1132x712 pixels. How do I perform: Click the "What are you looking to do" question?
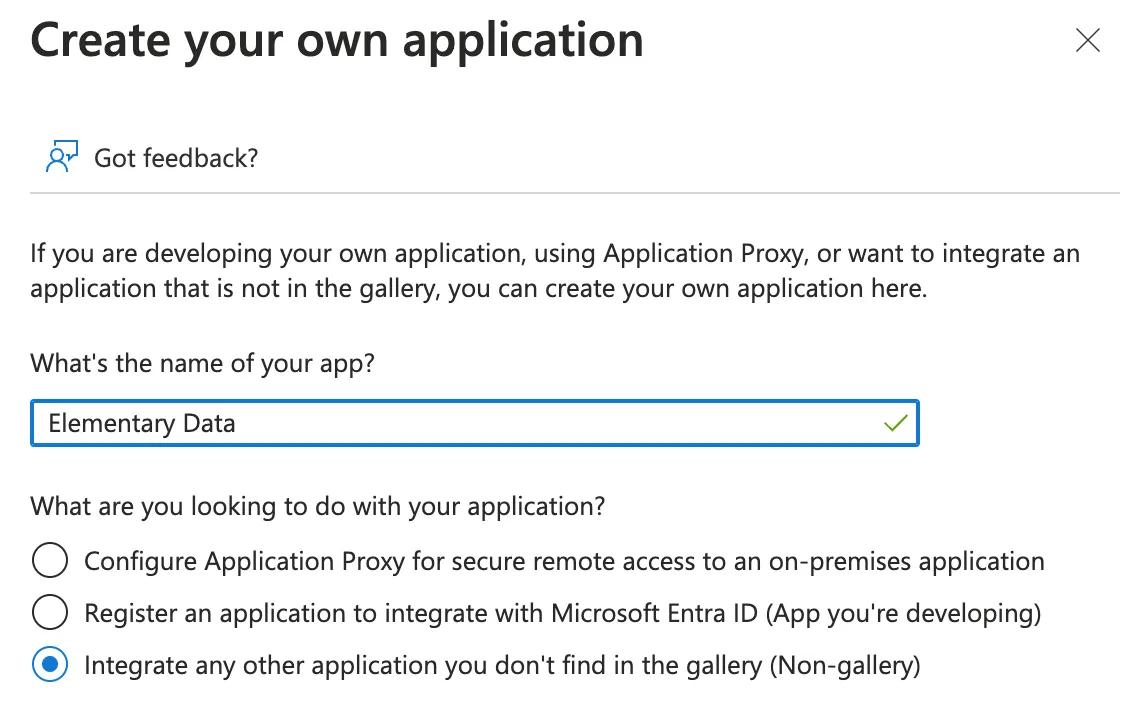(x=318, y=506)
